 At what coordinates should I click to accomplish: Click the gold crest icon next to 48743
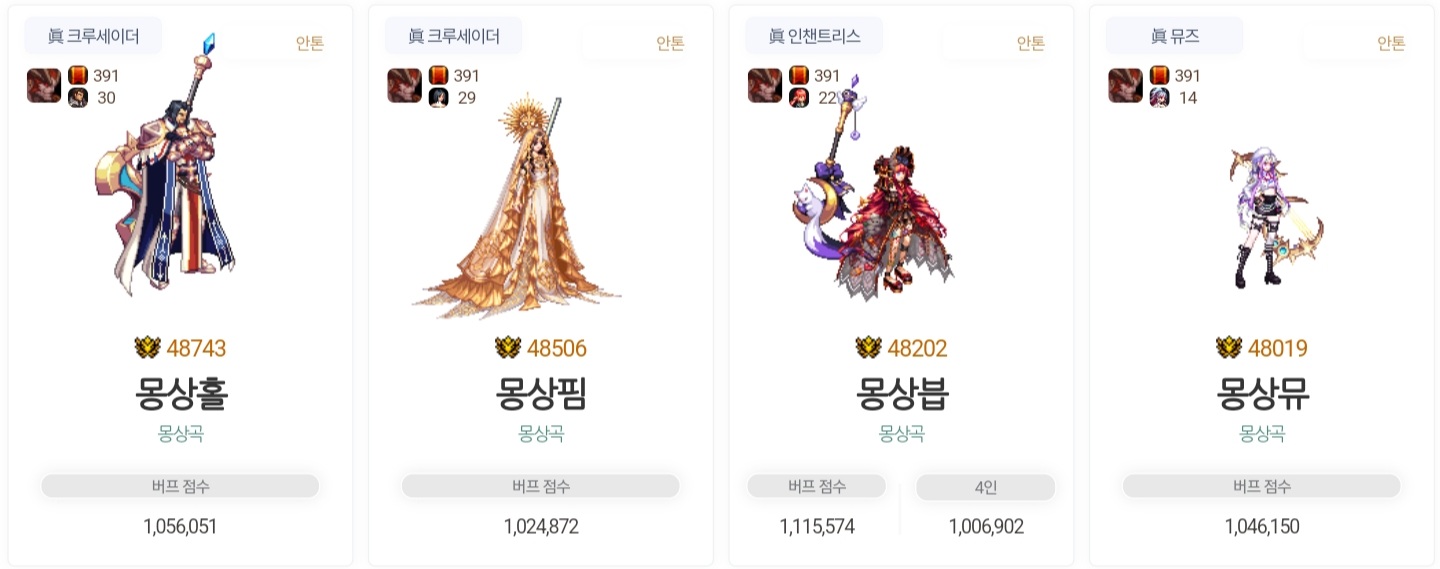tap(148, 348)
